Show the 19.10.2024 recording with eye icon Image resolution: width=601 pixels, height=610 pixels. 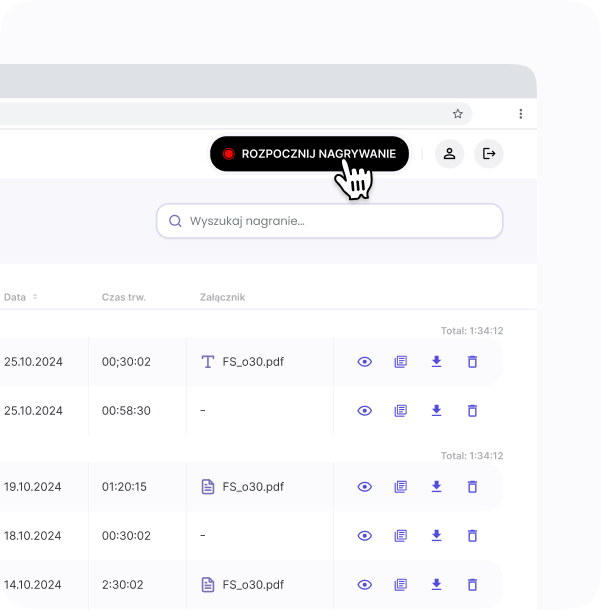pyautogui.click(x=365, y=487)
